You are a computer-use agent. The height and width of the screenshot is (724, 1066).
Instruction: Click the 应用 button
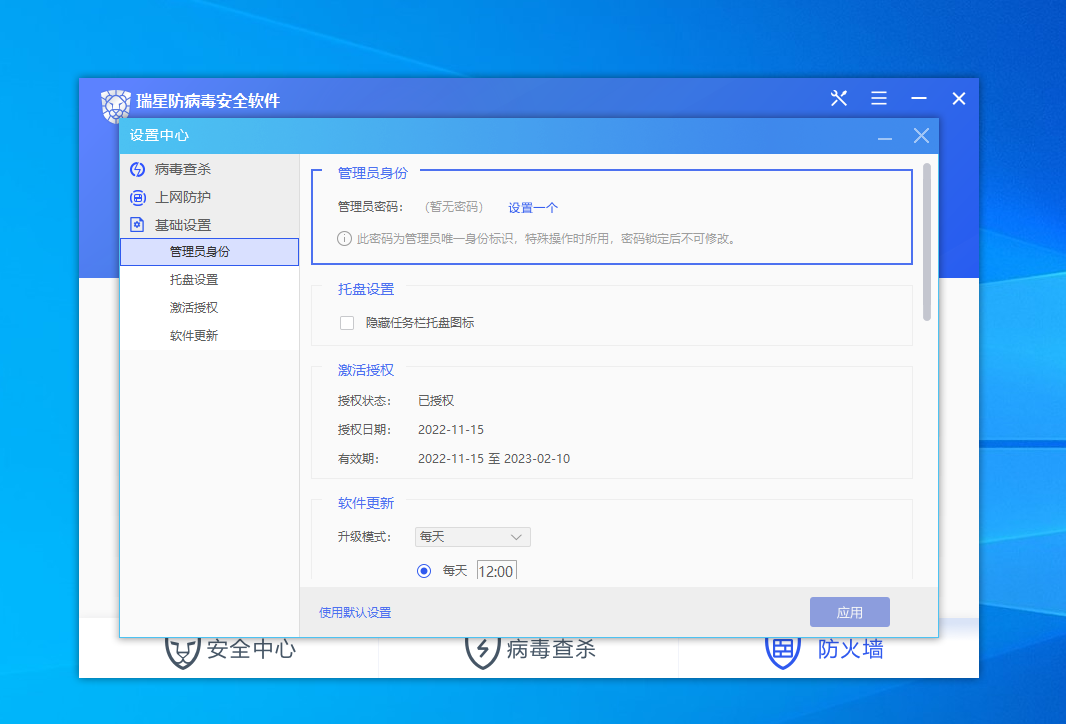coord(850,613)
